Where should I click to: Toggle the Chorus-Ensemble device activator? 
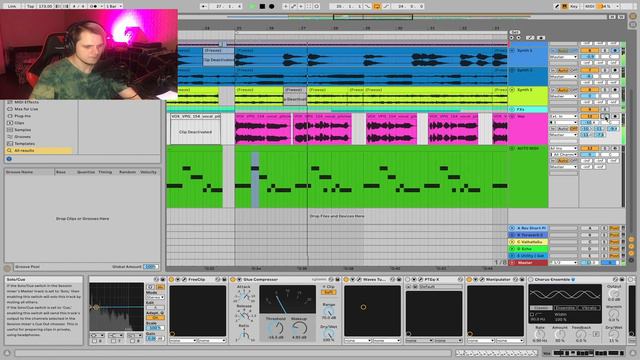(x=531, y=280)
